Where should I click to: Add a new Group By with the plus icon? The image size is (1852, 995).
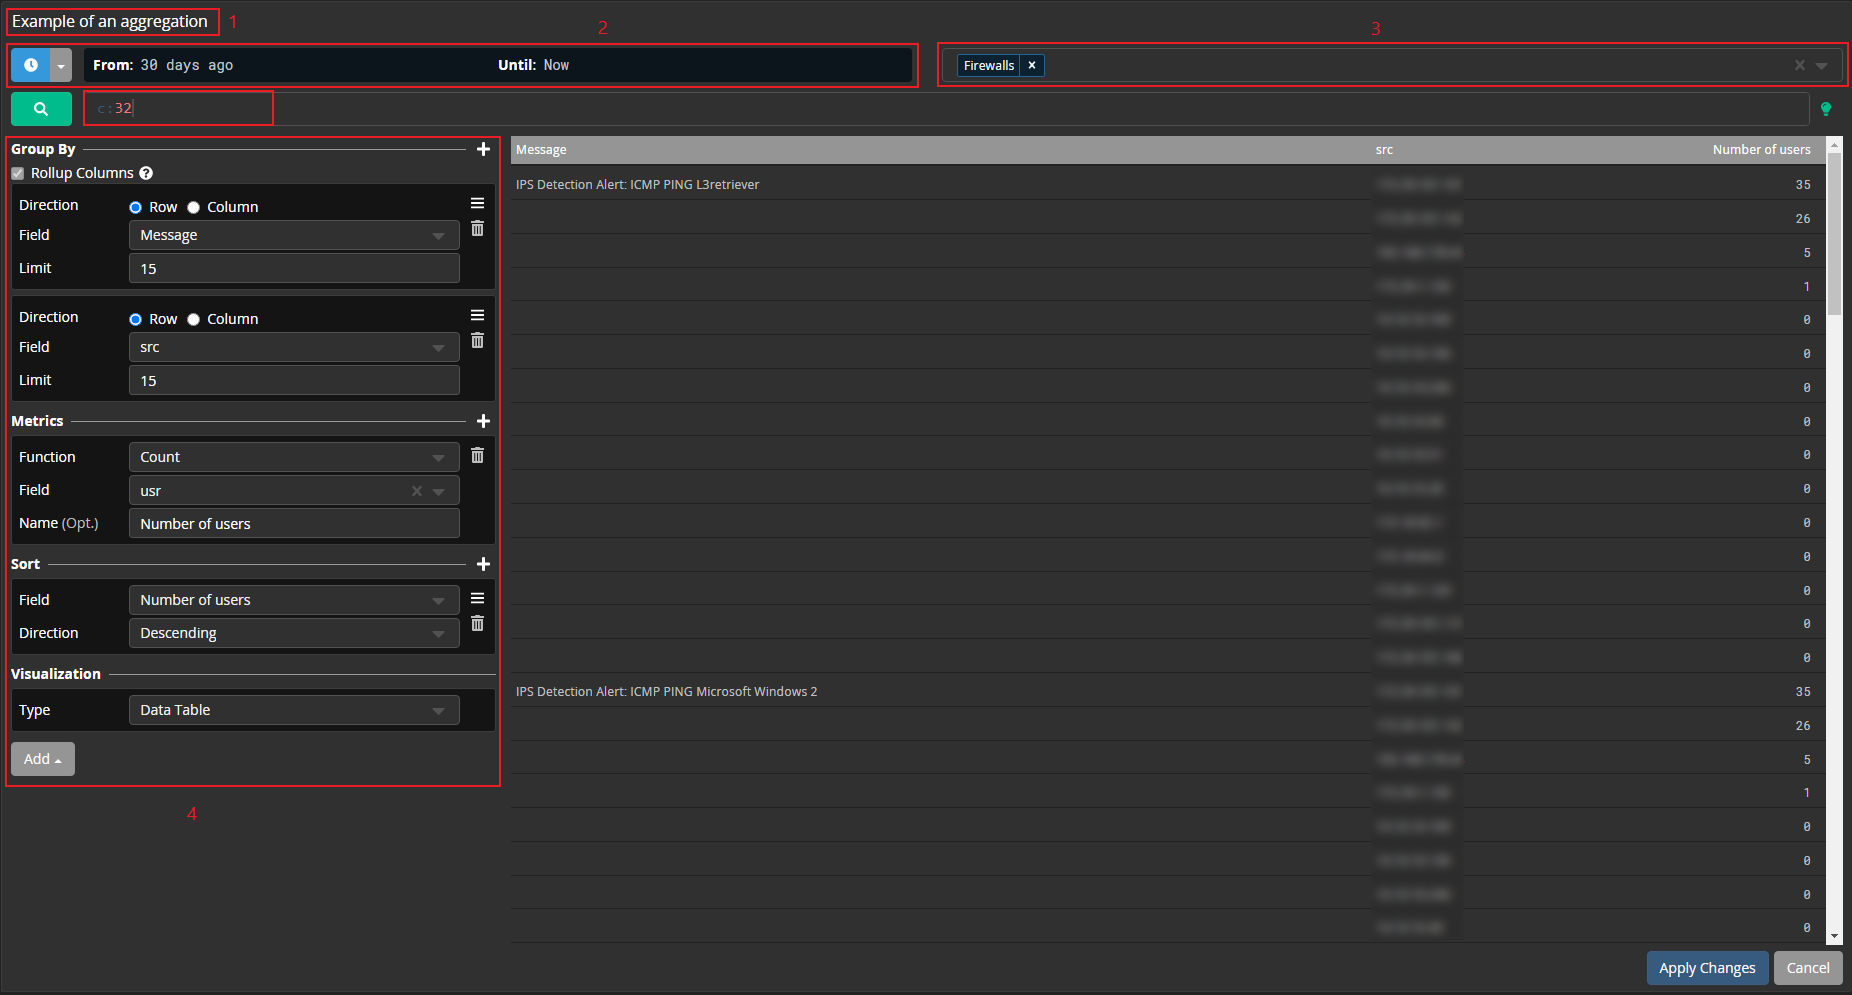(x=484, y=149)
